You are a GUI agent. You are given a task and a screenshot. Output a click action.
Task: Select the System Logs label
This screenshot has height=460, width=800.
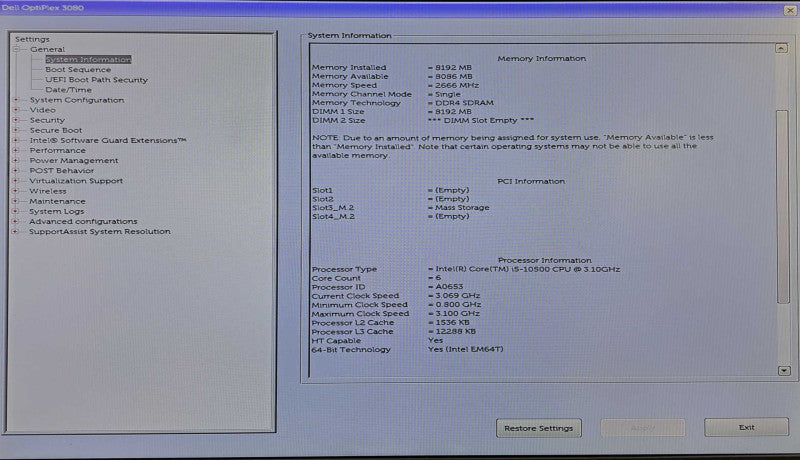[x=57, y=211]
